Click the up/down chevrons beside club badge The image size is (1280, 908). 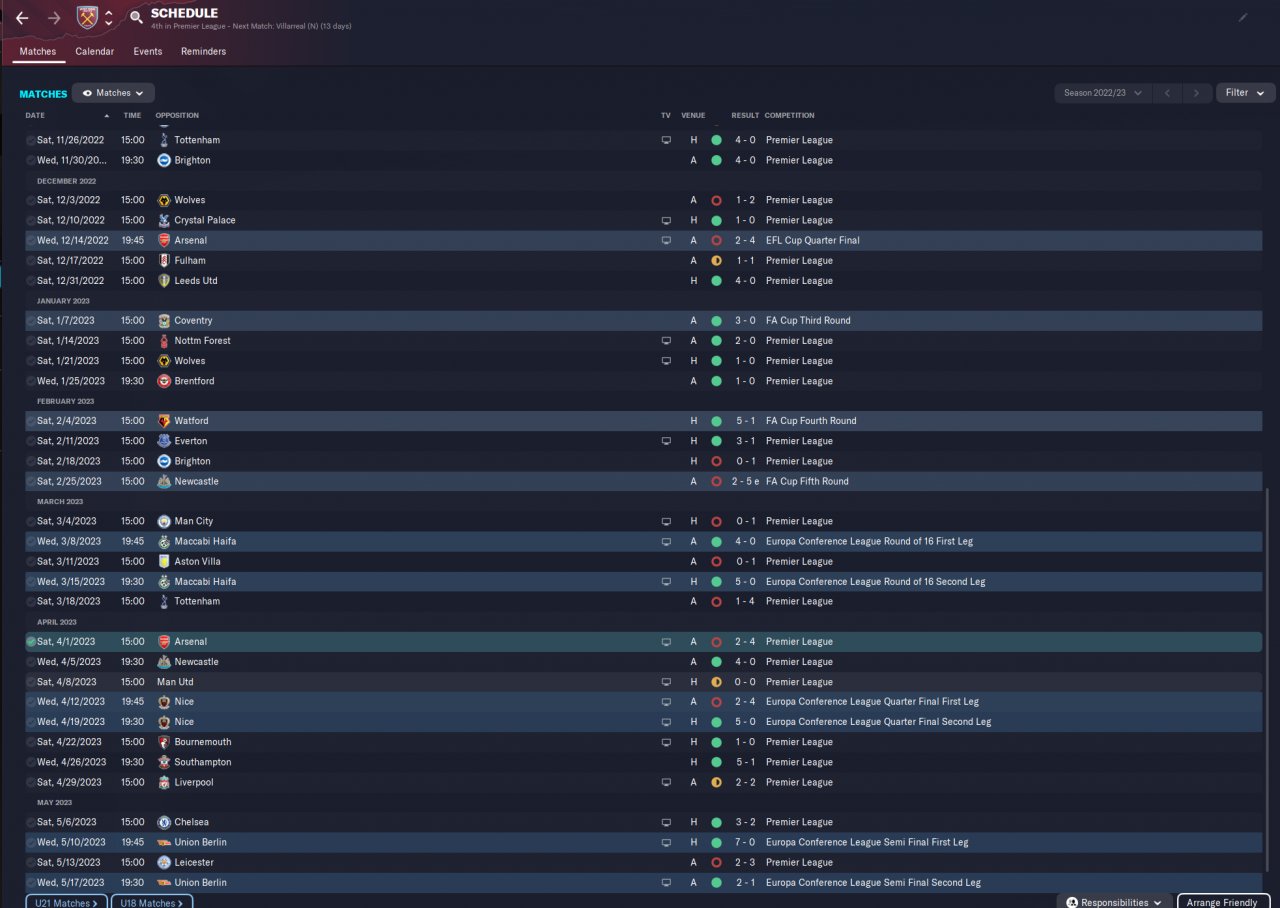click(x=108, y=17)
